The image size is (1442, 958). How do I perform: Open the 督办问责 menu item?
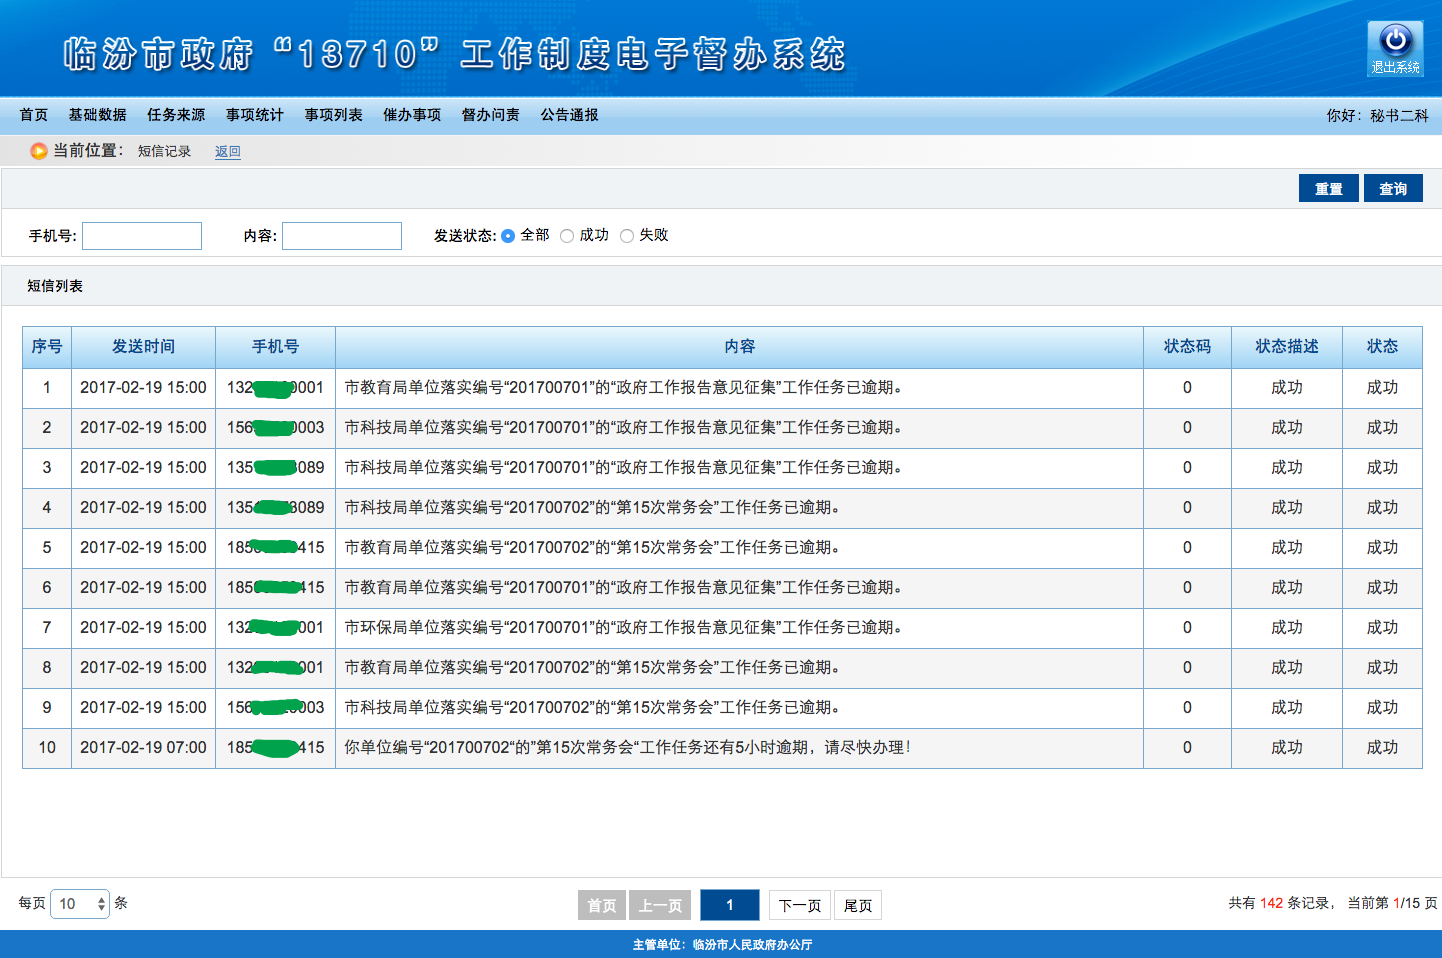click(x=491, y=115)
